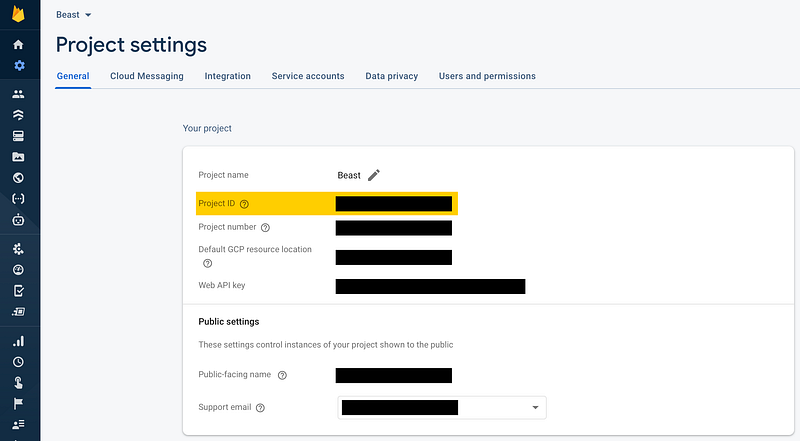Go to Project Overview home icon
The image size is (800, 441).
tap(18, 45)
